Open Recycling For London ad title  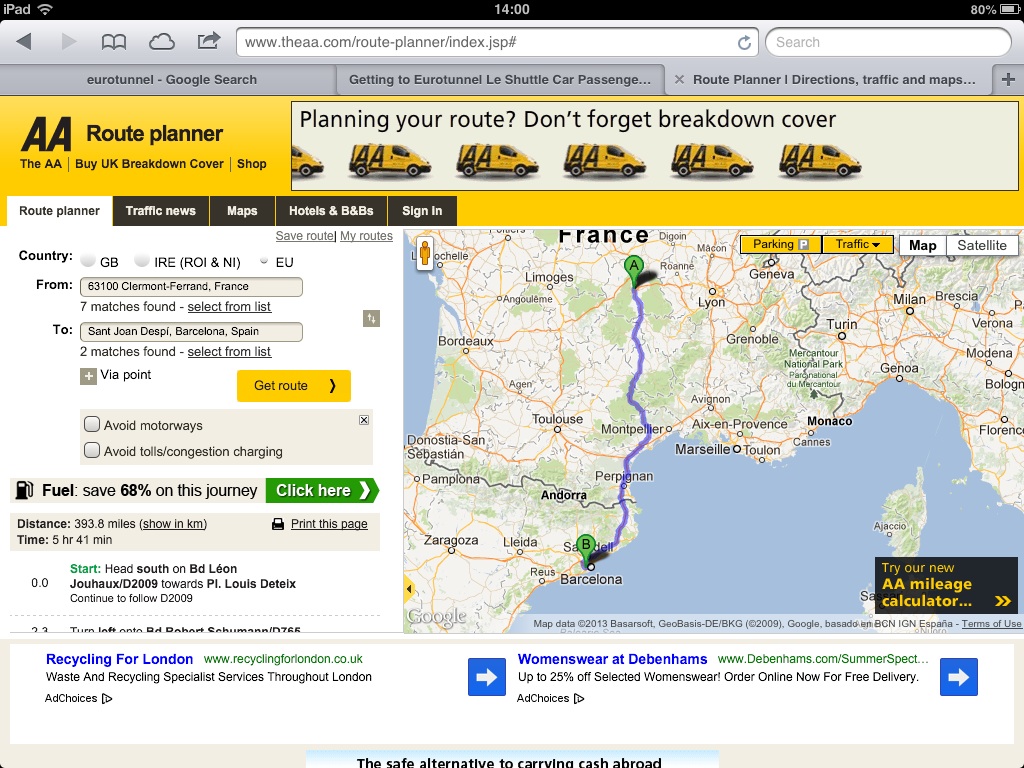[x=120, y=659]
